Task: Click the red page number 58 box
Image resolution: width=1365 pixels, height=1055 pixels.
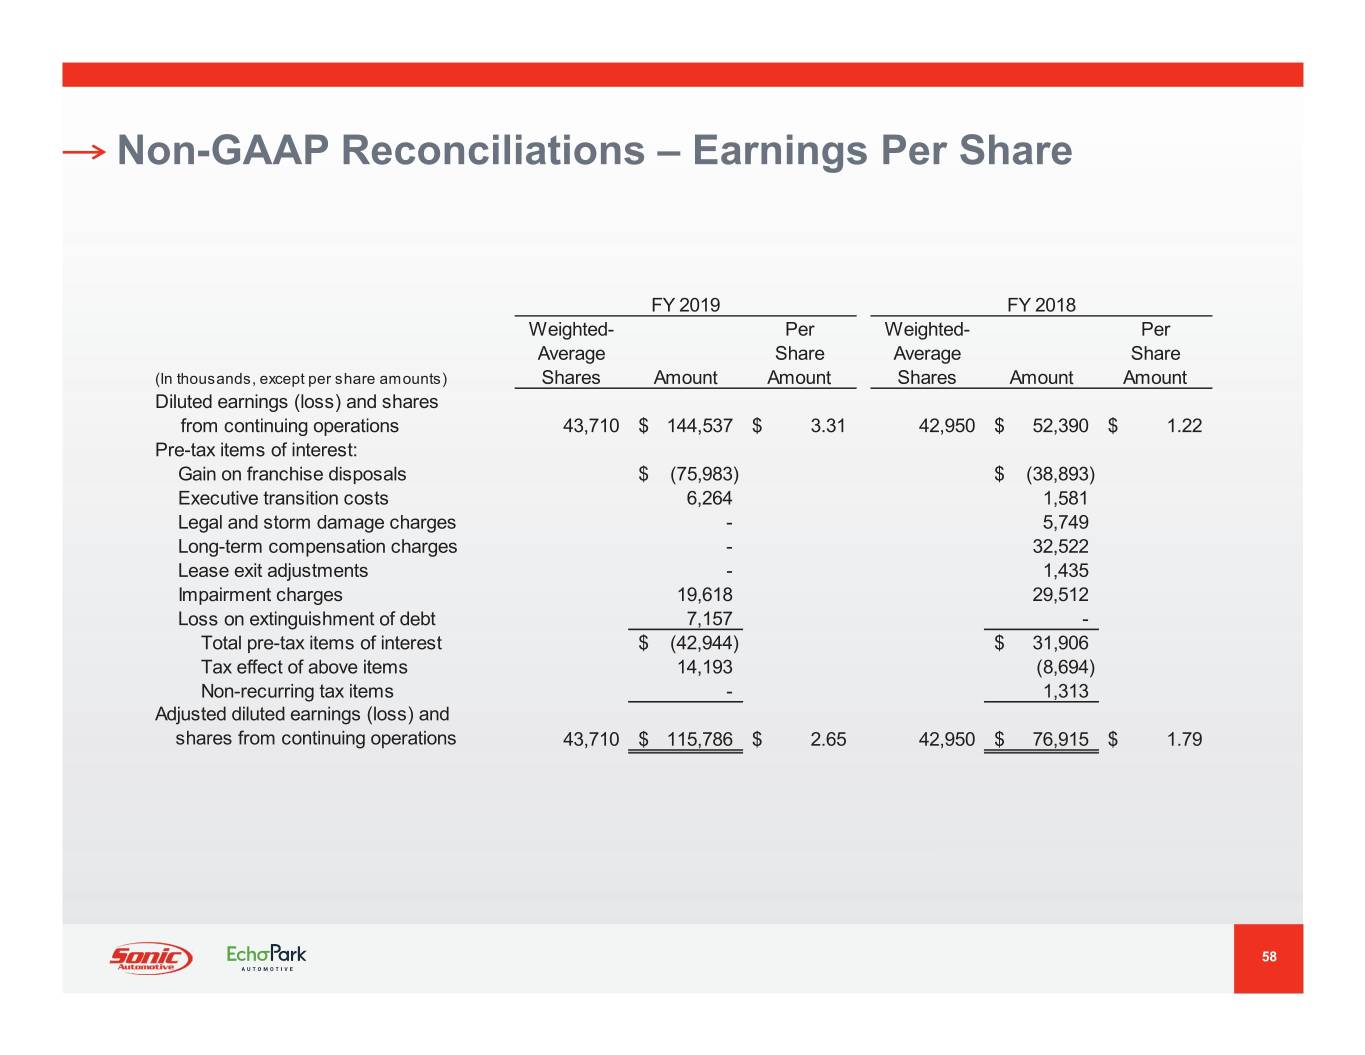Action: [1268, 957]
